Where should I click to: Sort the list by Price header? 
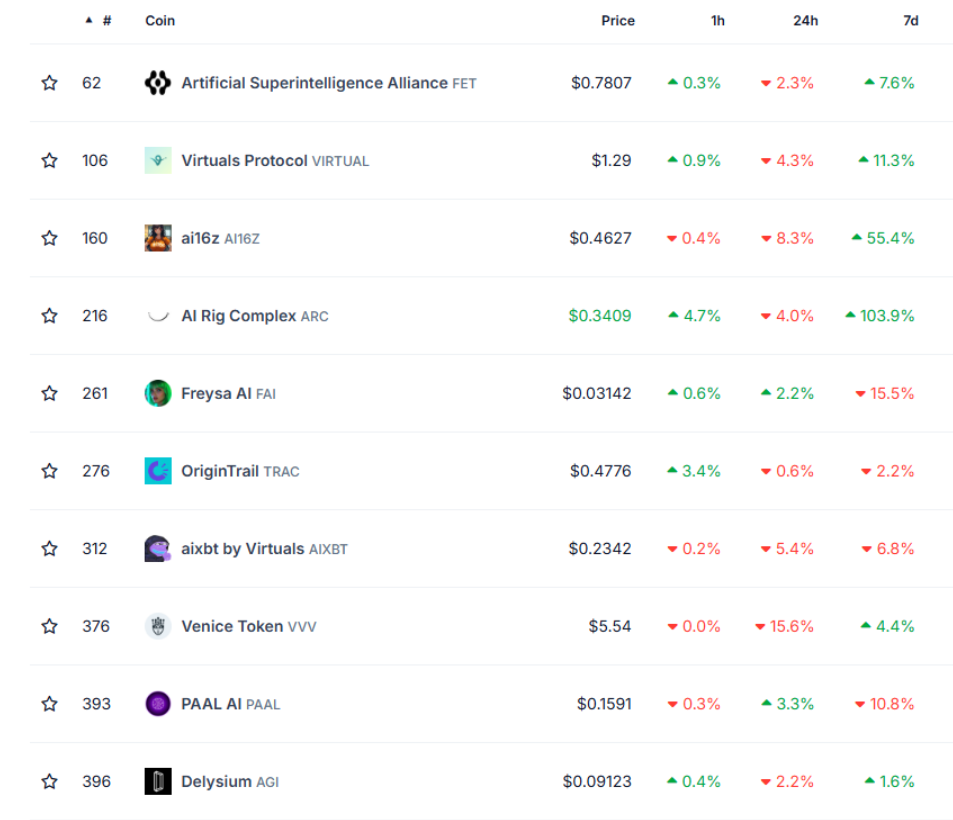618,20
